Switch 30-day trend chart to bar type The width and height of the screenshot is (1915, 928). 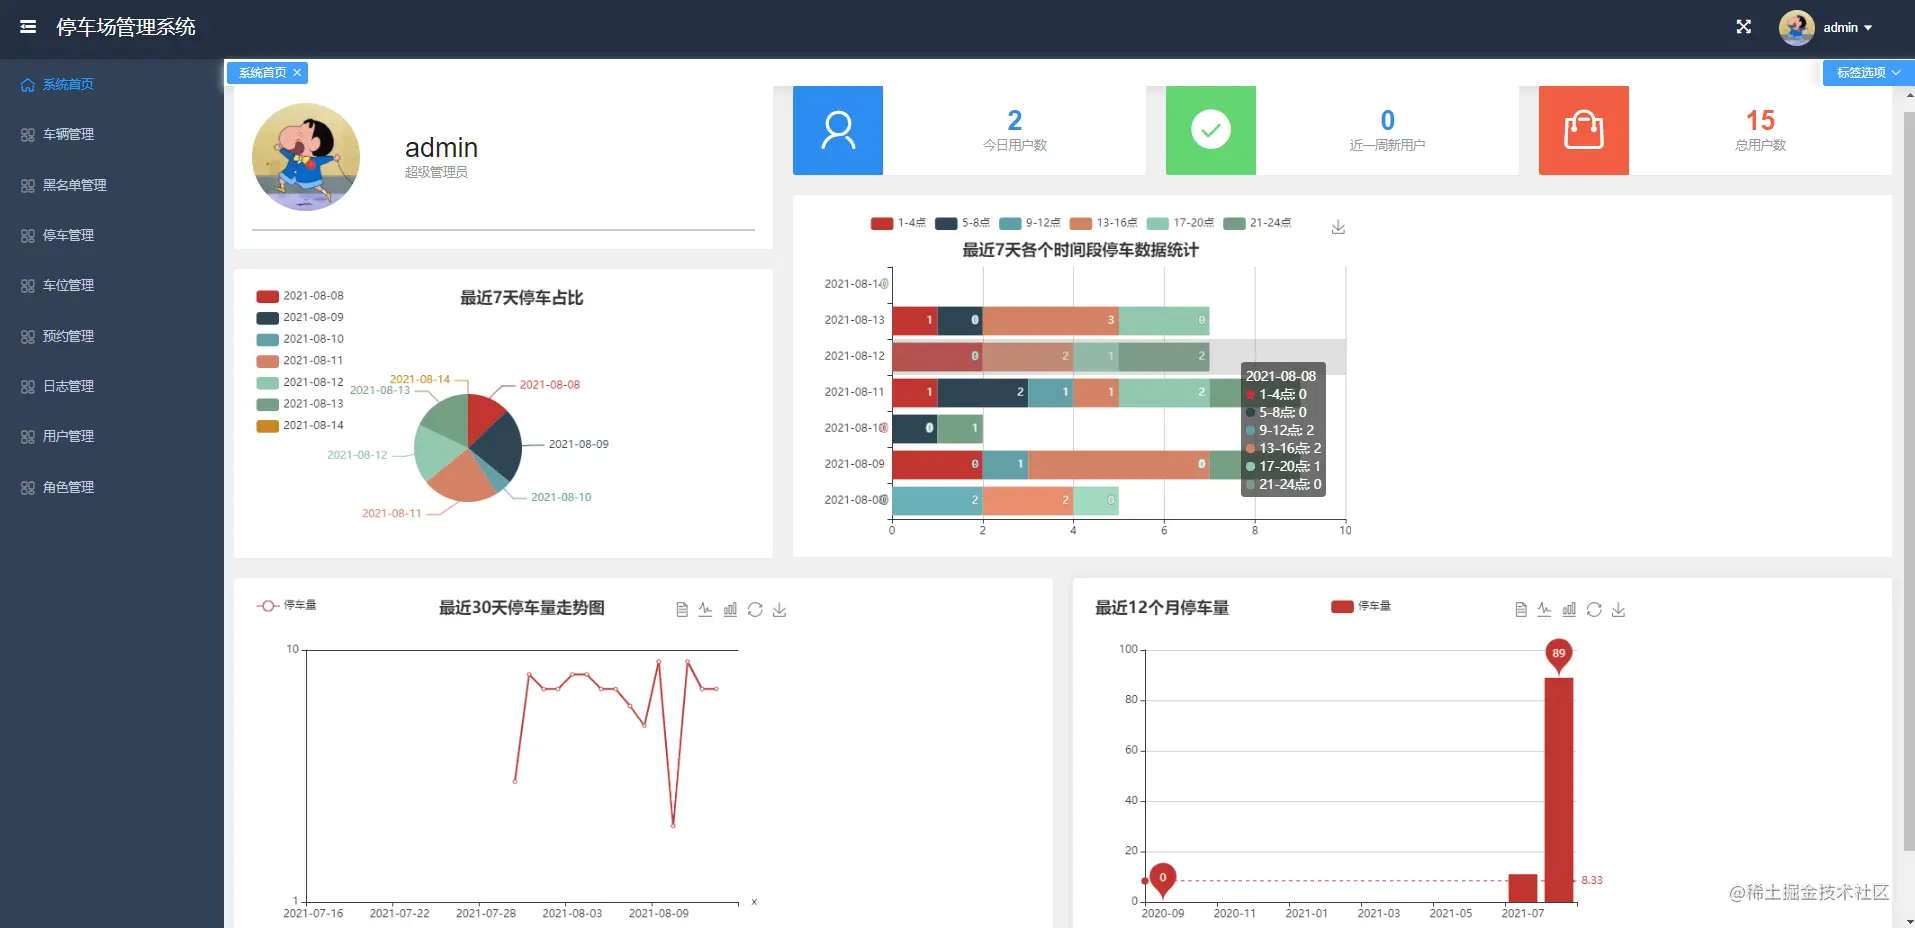(x=730, y=609)
